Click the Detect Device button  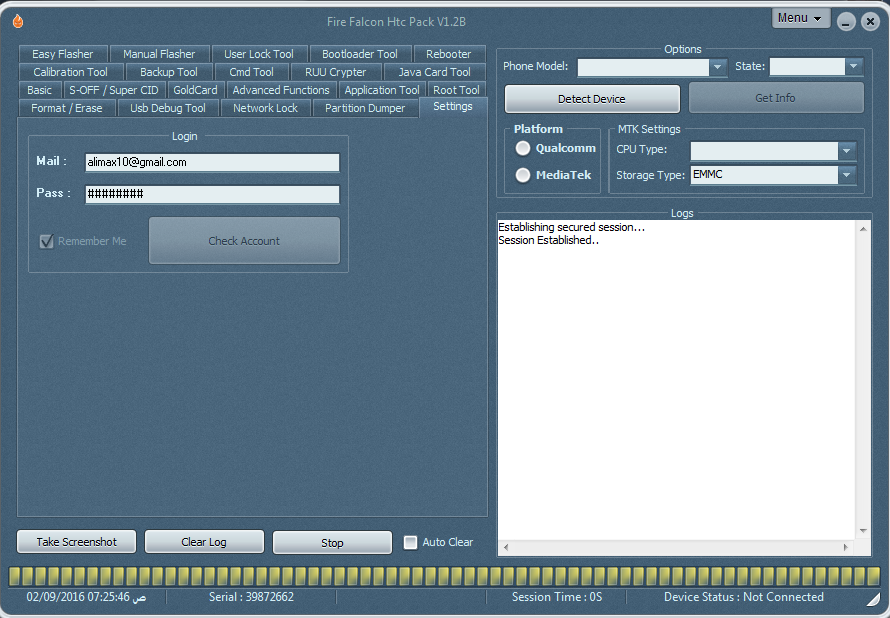[x=592, y=99]
